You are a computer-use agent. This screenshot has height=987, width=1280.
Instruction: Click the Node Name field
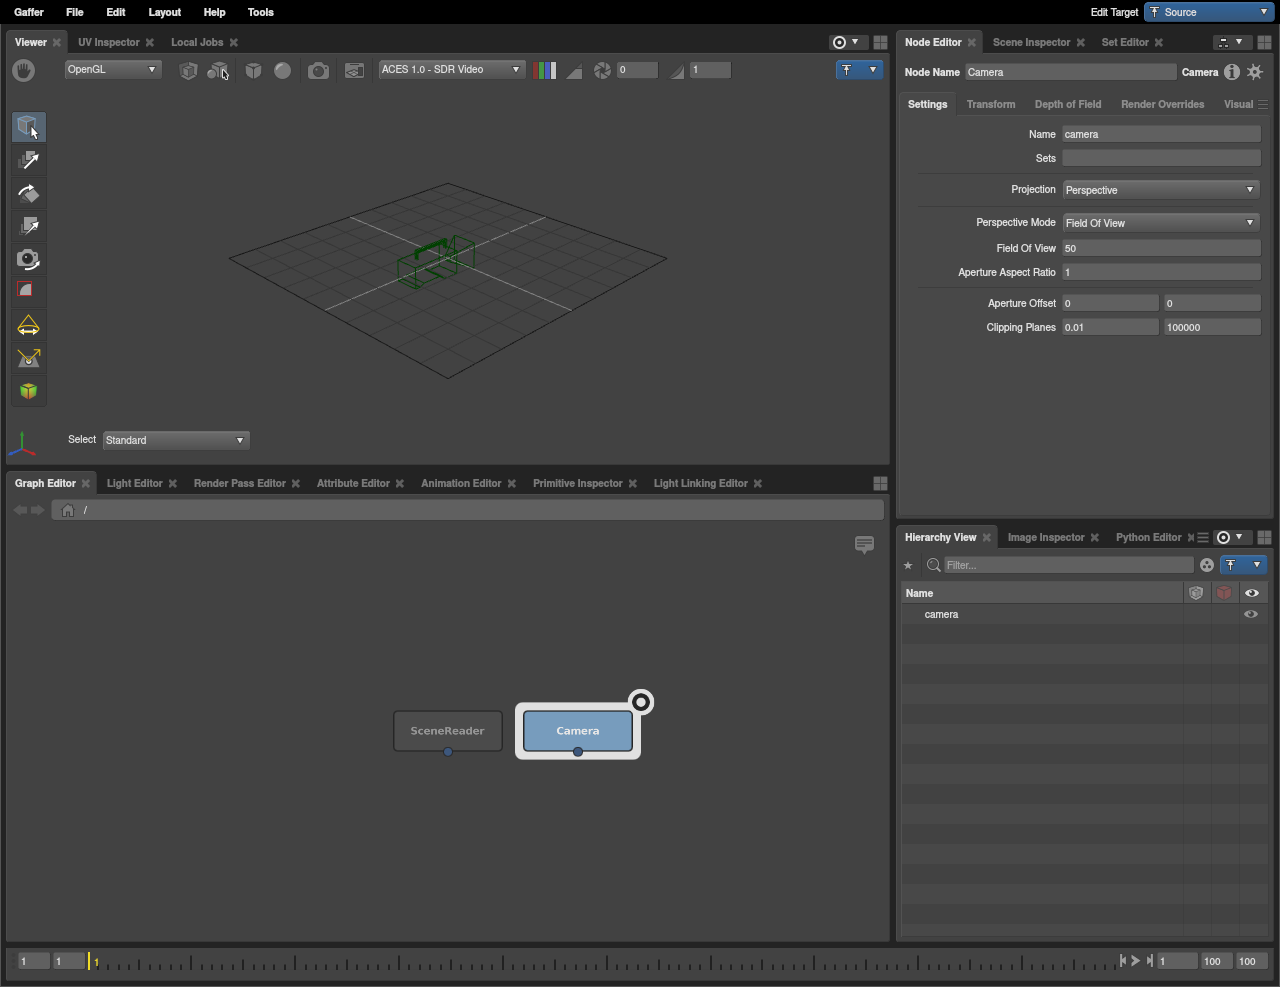click(1070, 72)
